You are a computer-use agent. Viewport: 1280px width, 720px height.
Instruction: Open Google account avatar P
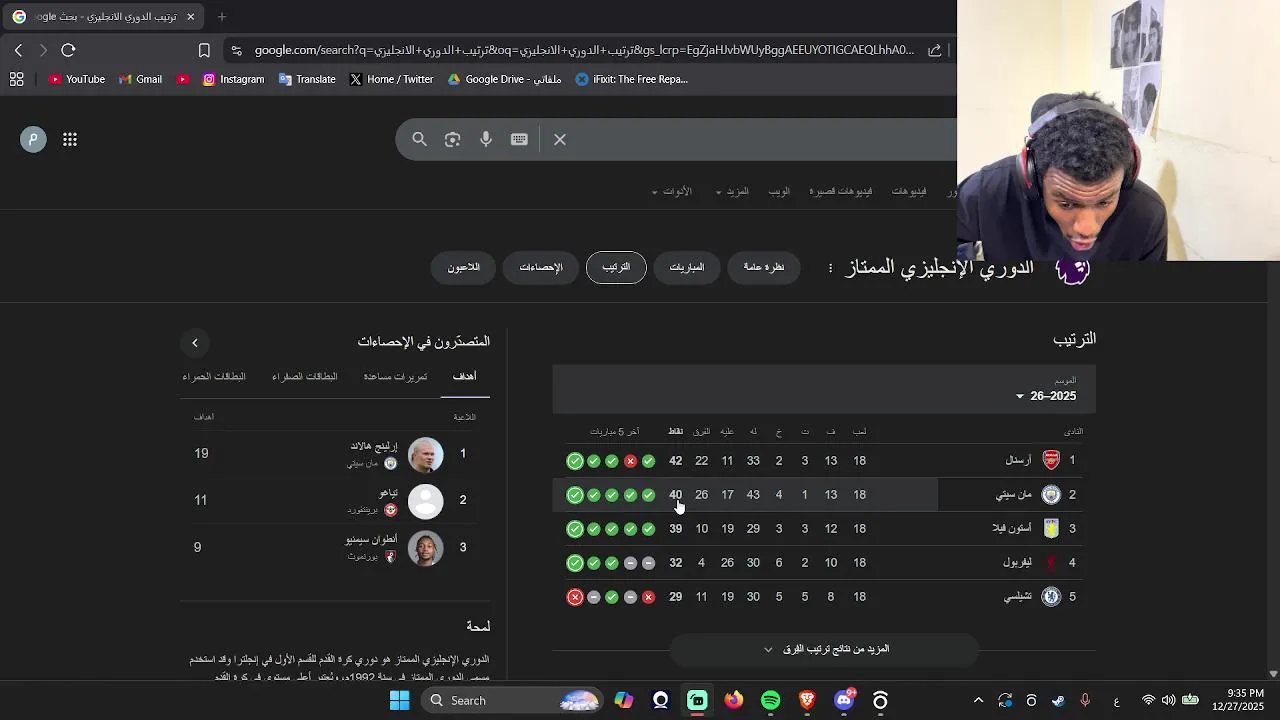[33, 140]
